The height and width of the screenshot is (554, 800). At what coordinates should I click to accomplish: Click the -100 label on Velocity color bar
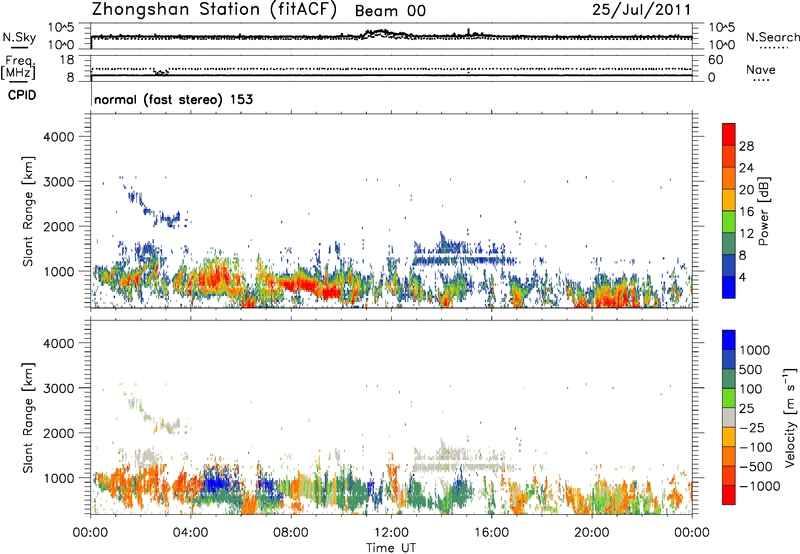click(756, 447)
